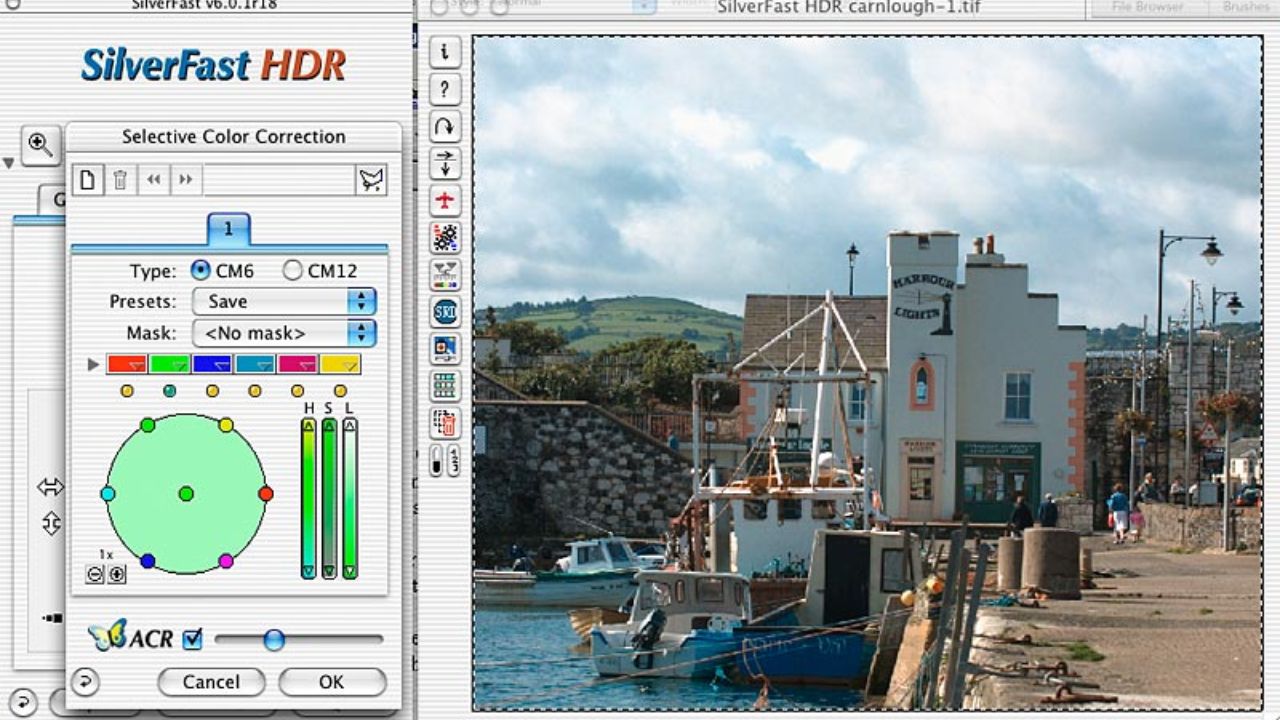
Task: Click the red point on color wheel
Action: pyautogui.click(x=265, y=494)
